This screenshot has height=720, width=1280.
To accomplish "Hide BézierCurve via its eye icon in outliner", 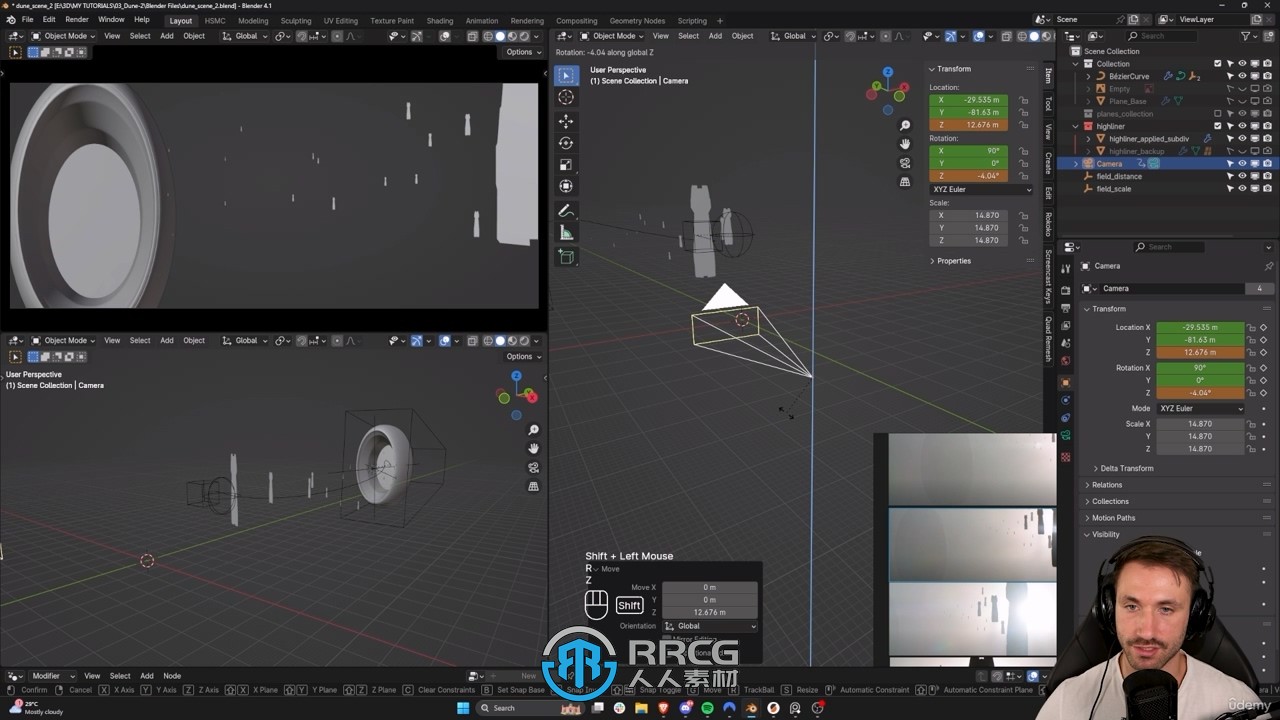I will [1242, 76].
